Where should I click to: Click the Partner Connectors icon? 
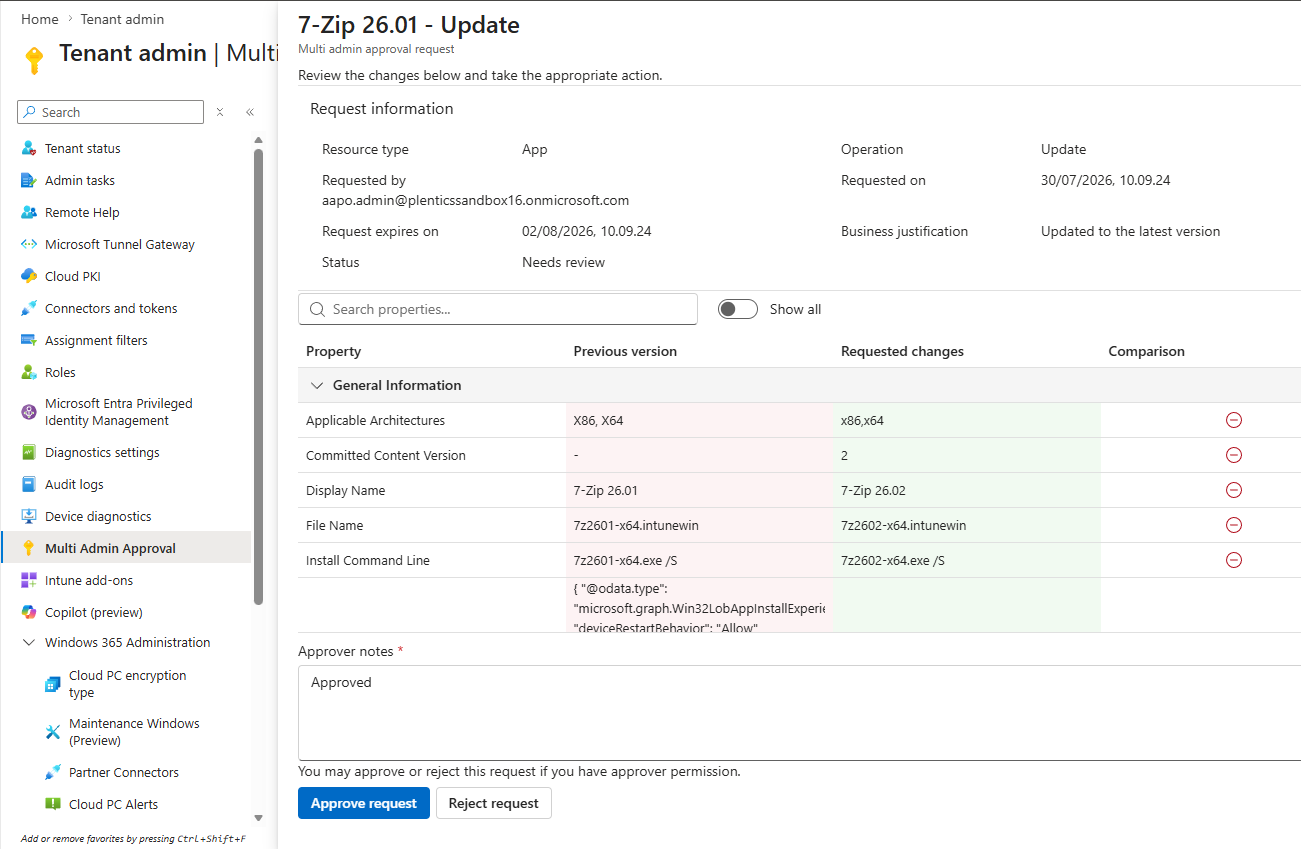tap(53, 772)
